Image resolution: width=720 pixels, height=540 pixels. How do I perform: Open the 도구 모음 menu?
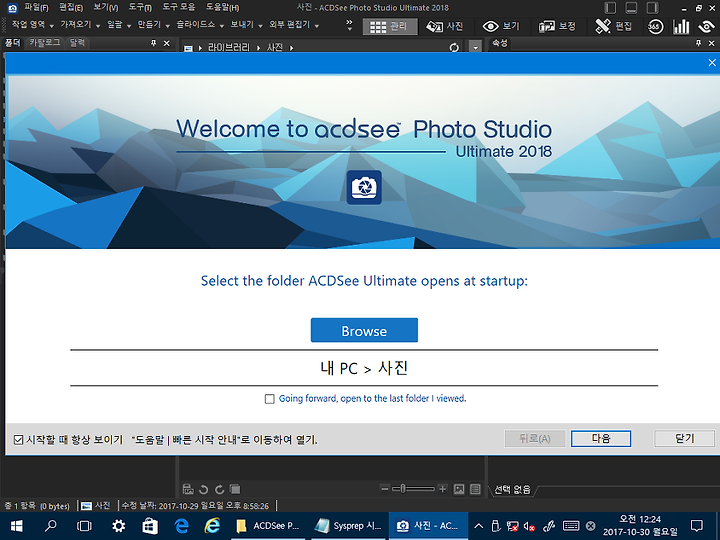[x=179, y=8]
